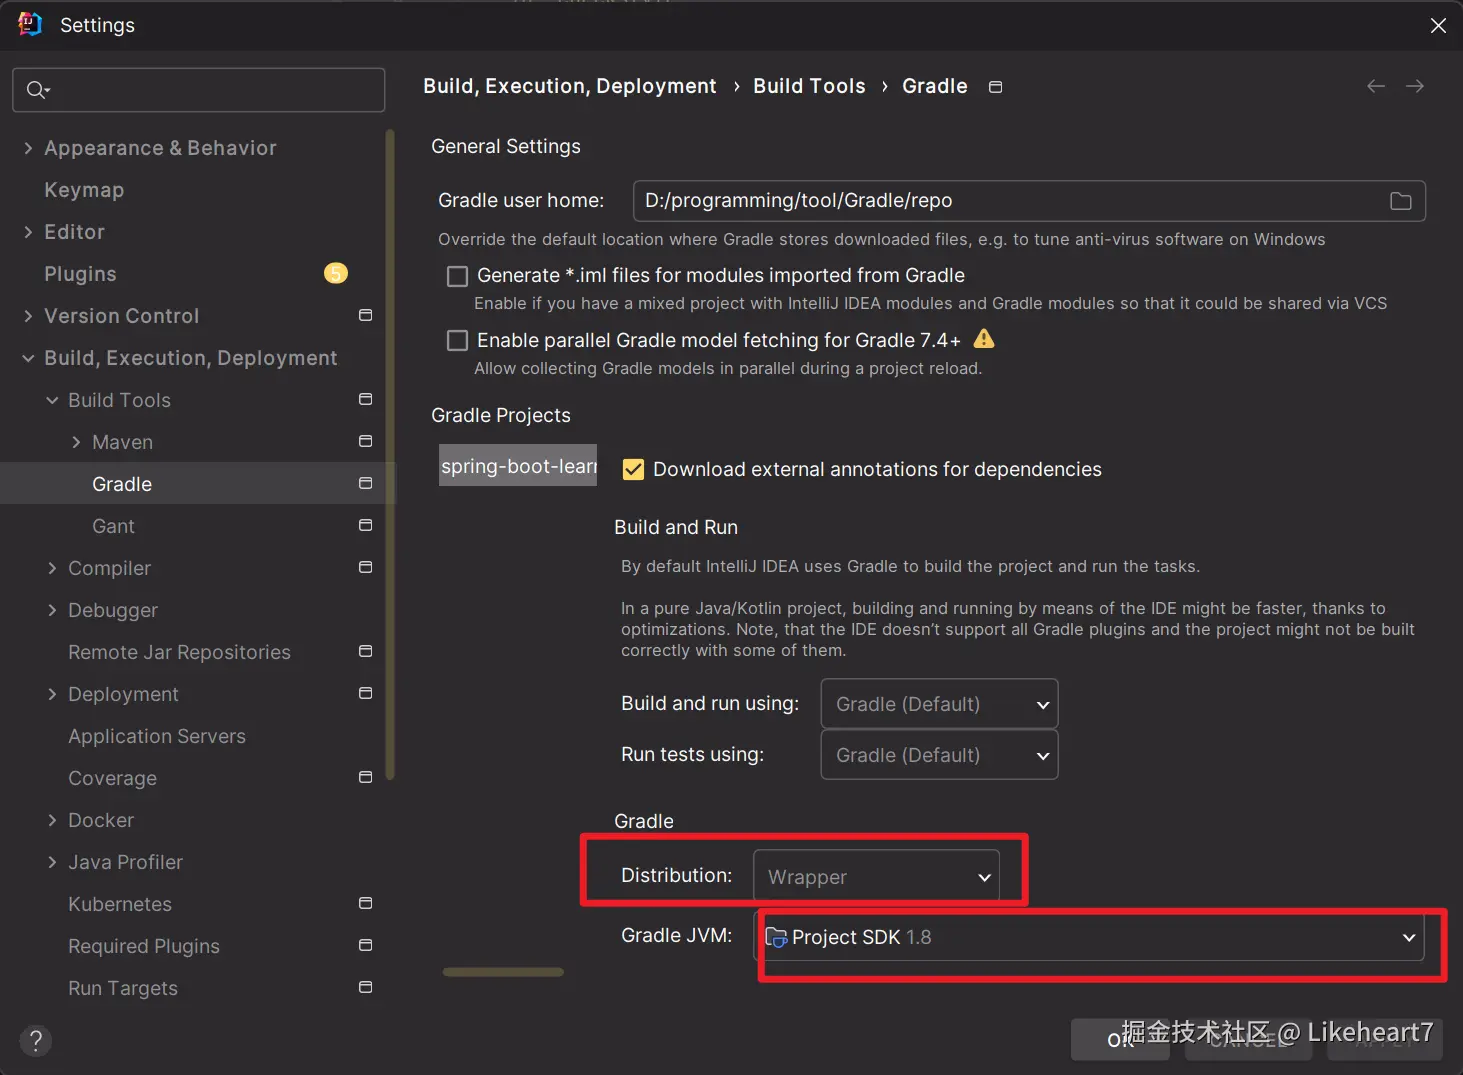Navigate forward with the right arrow
This screenshot has height=1075, width=1463.
(x=1415, y=86)
